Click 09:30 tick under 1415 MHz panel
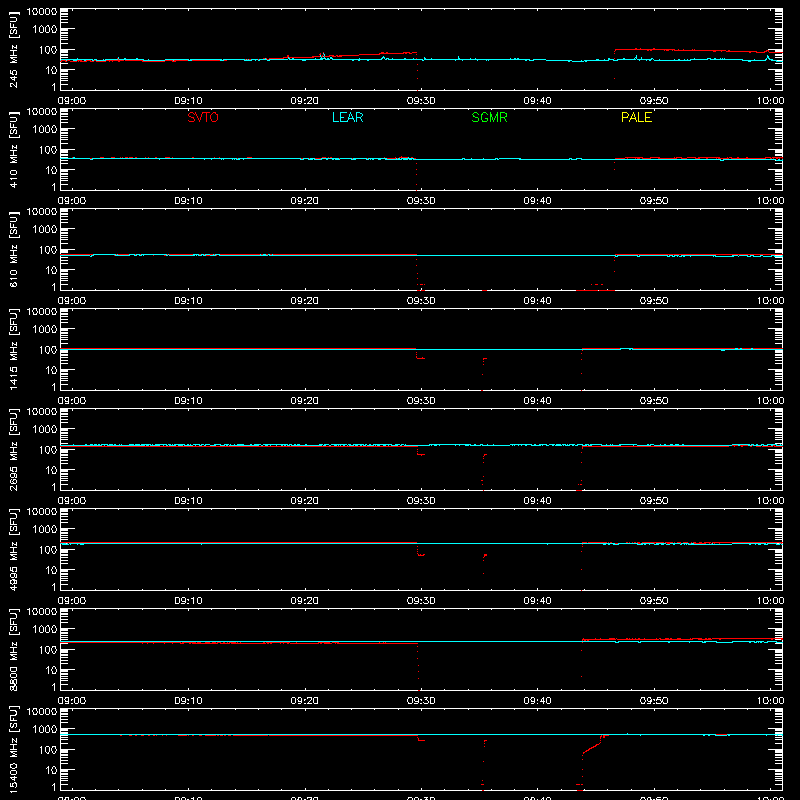This screenshot has width=800, height=800. [421, 401]
